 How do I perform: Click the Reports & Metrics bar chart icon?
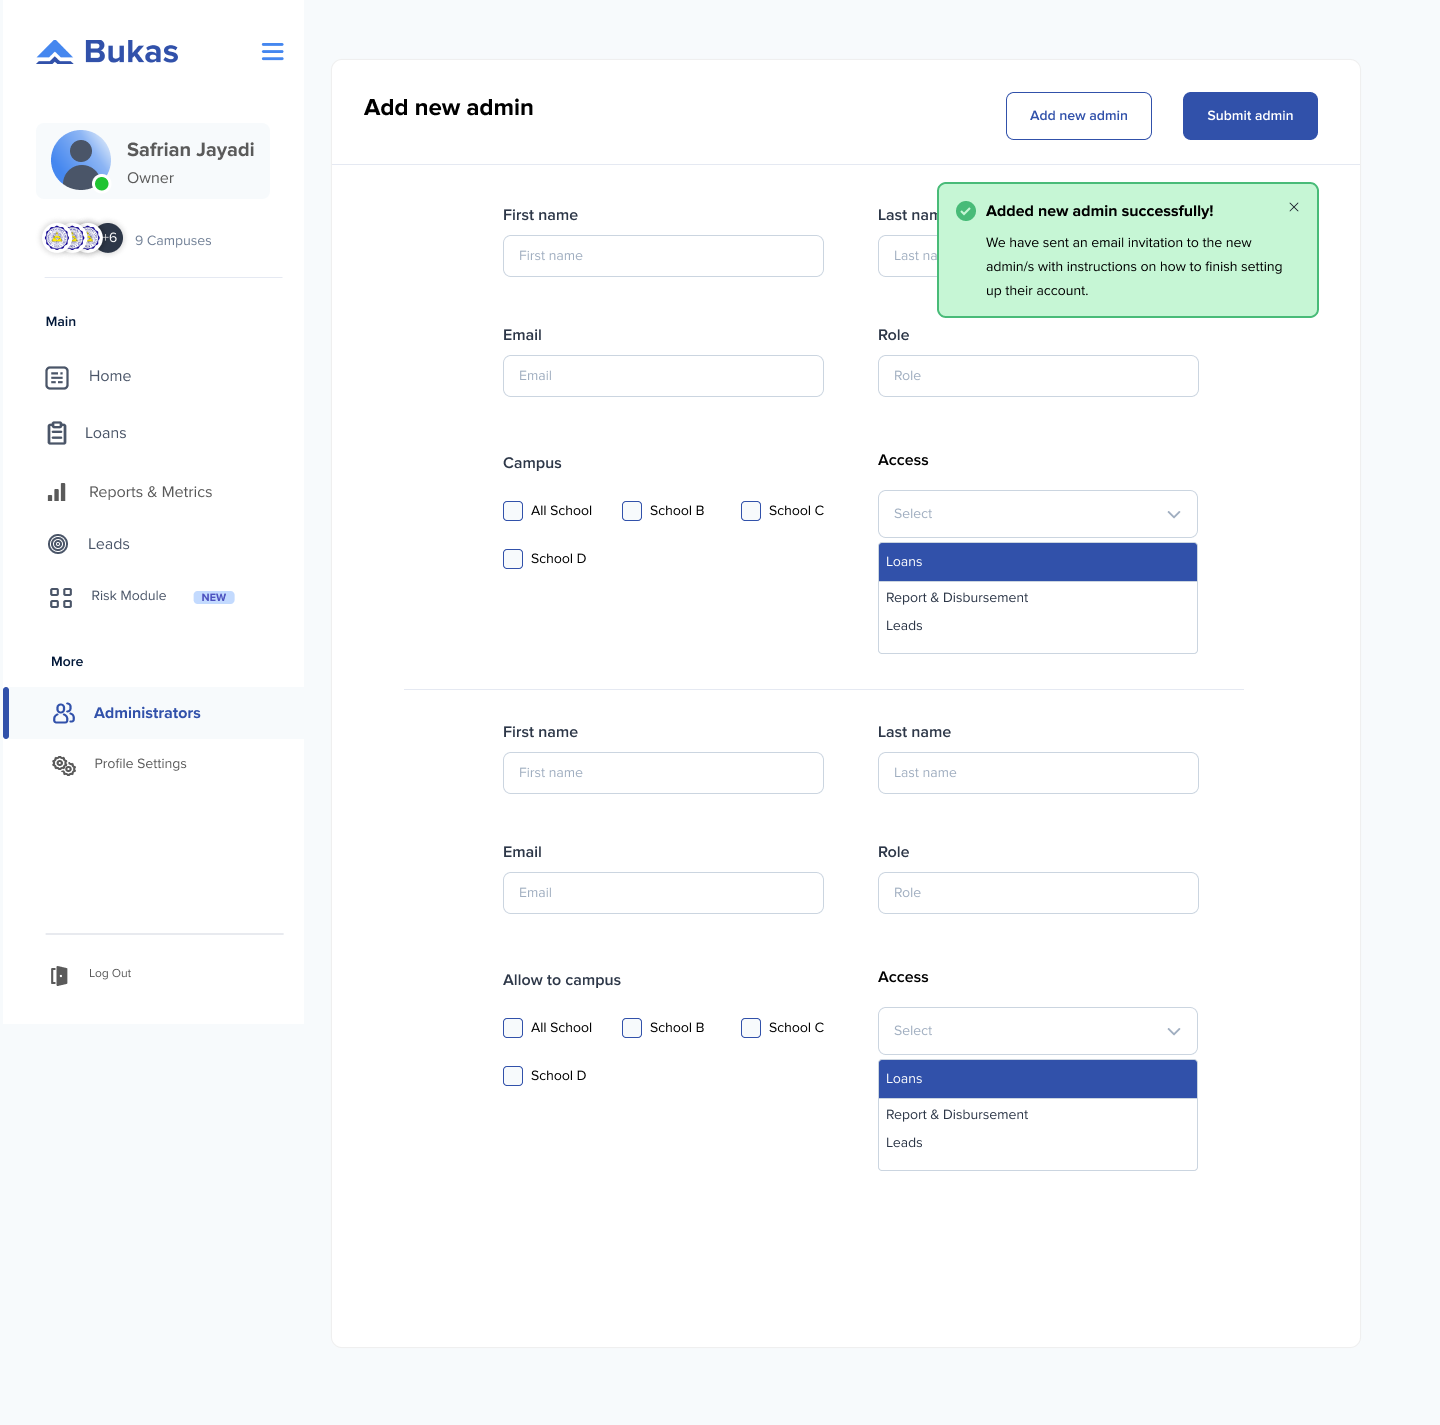pos(57,492)
